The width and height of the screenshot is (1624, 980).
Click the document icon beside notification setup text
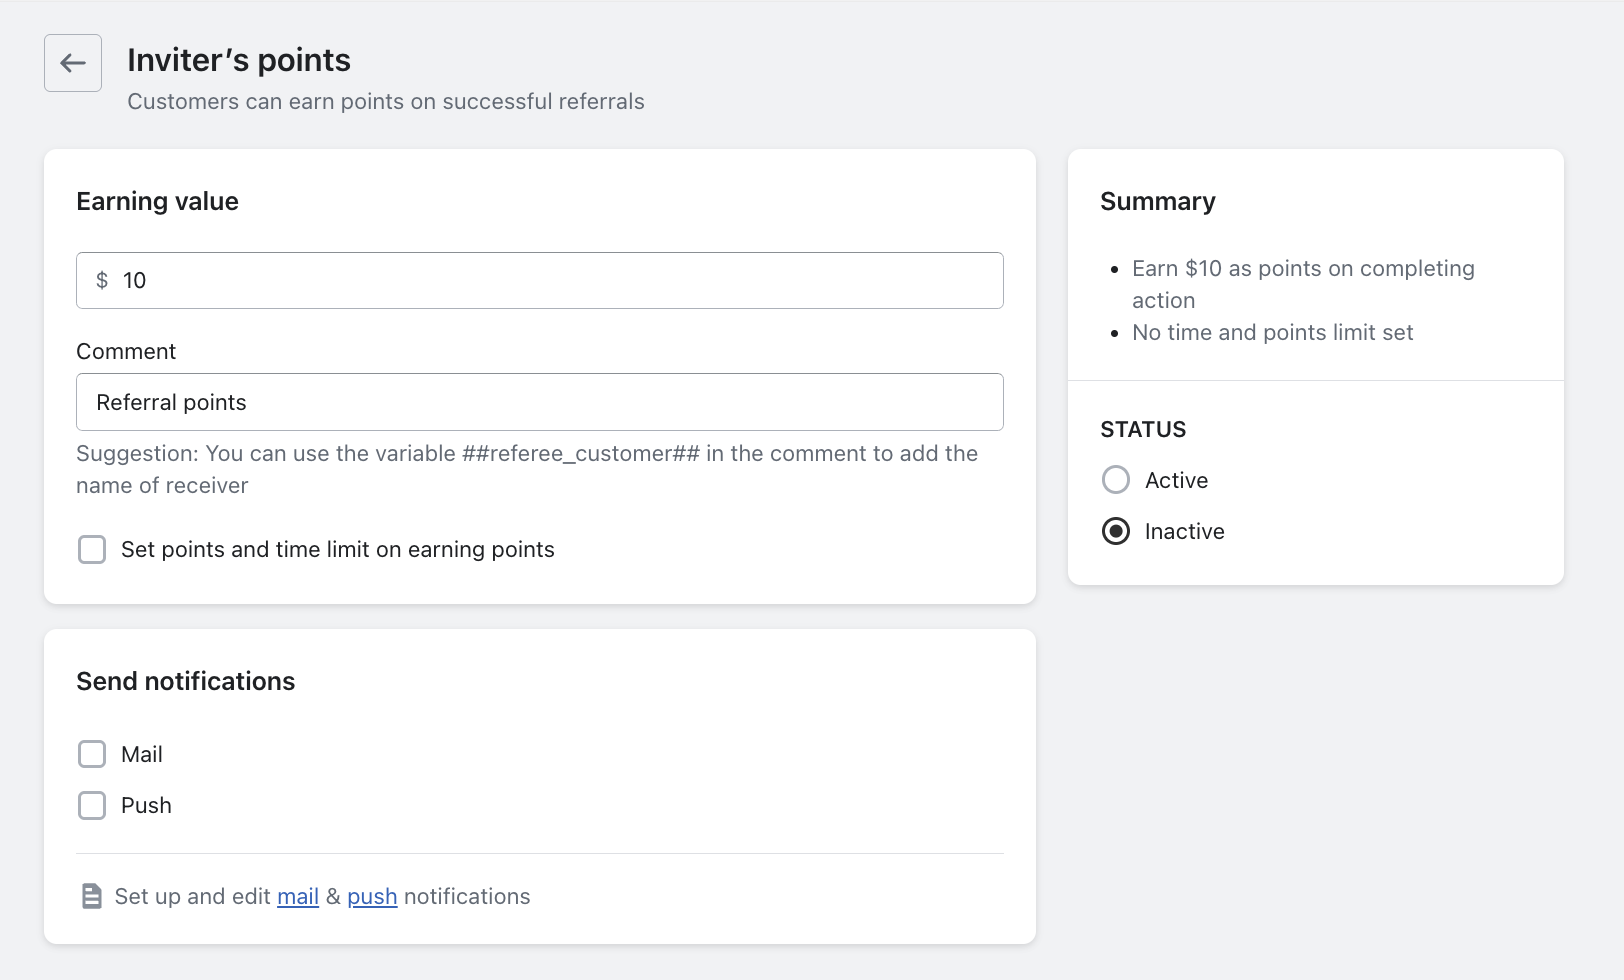[x=91, y=896]
